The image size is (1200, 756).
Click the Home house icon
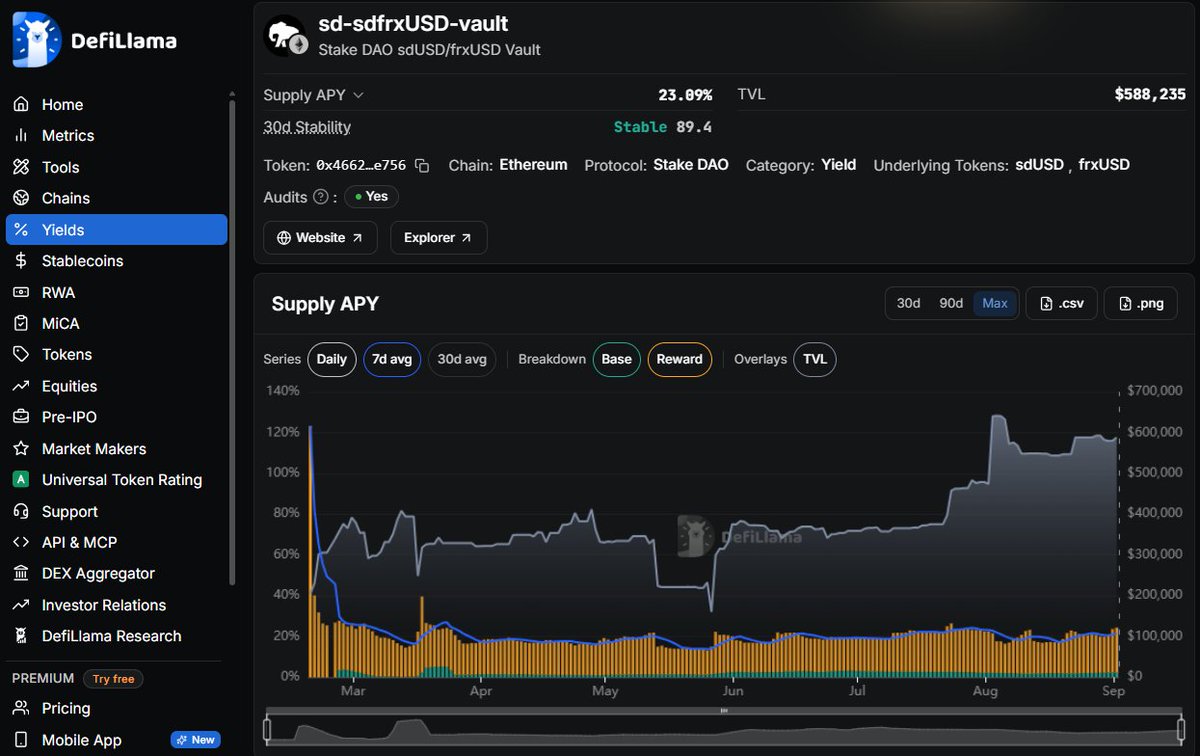(x=21, y=104)
